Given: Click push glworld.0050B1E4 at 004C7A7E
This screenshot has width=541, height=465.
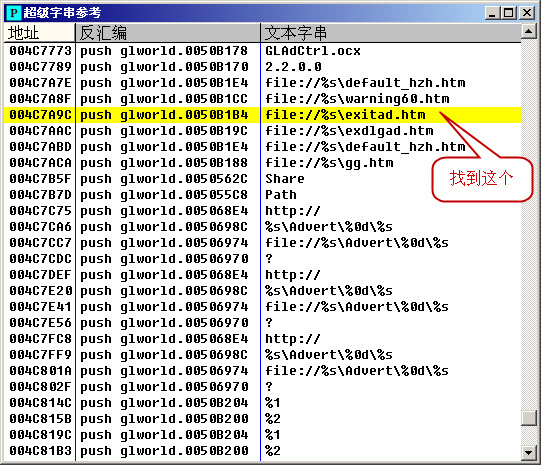Looking at the screenshot, I should pos(164,83).
